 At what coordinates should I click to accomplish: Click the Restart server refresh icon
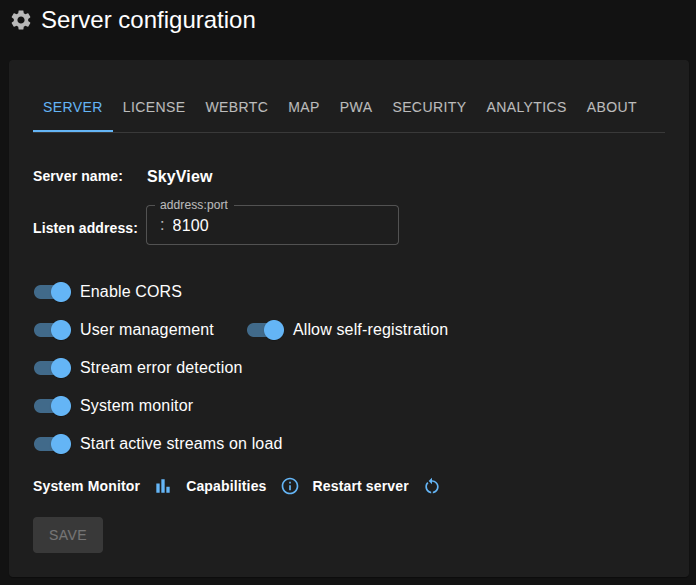[432, 486]
